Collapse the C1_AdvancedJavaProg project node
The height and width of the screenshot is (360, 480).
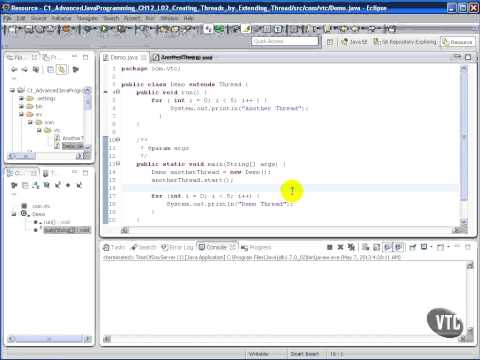tap(13, 90)
